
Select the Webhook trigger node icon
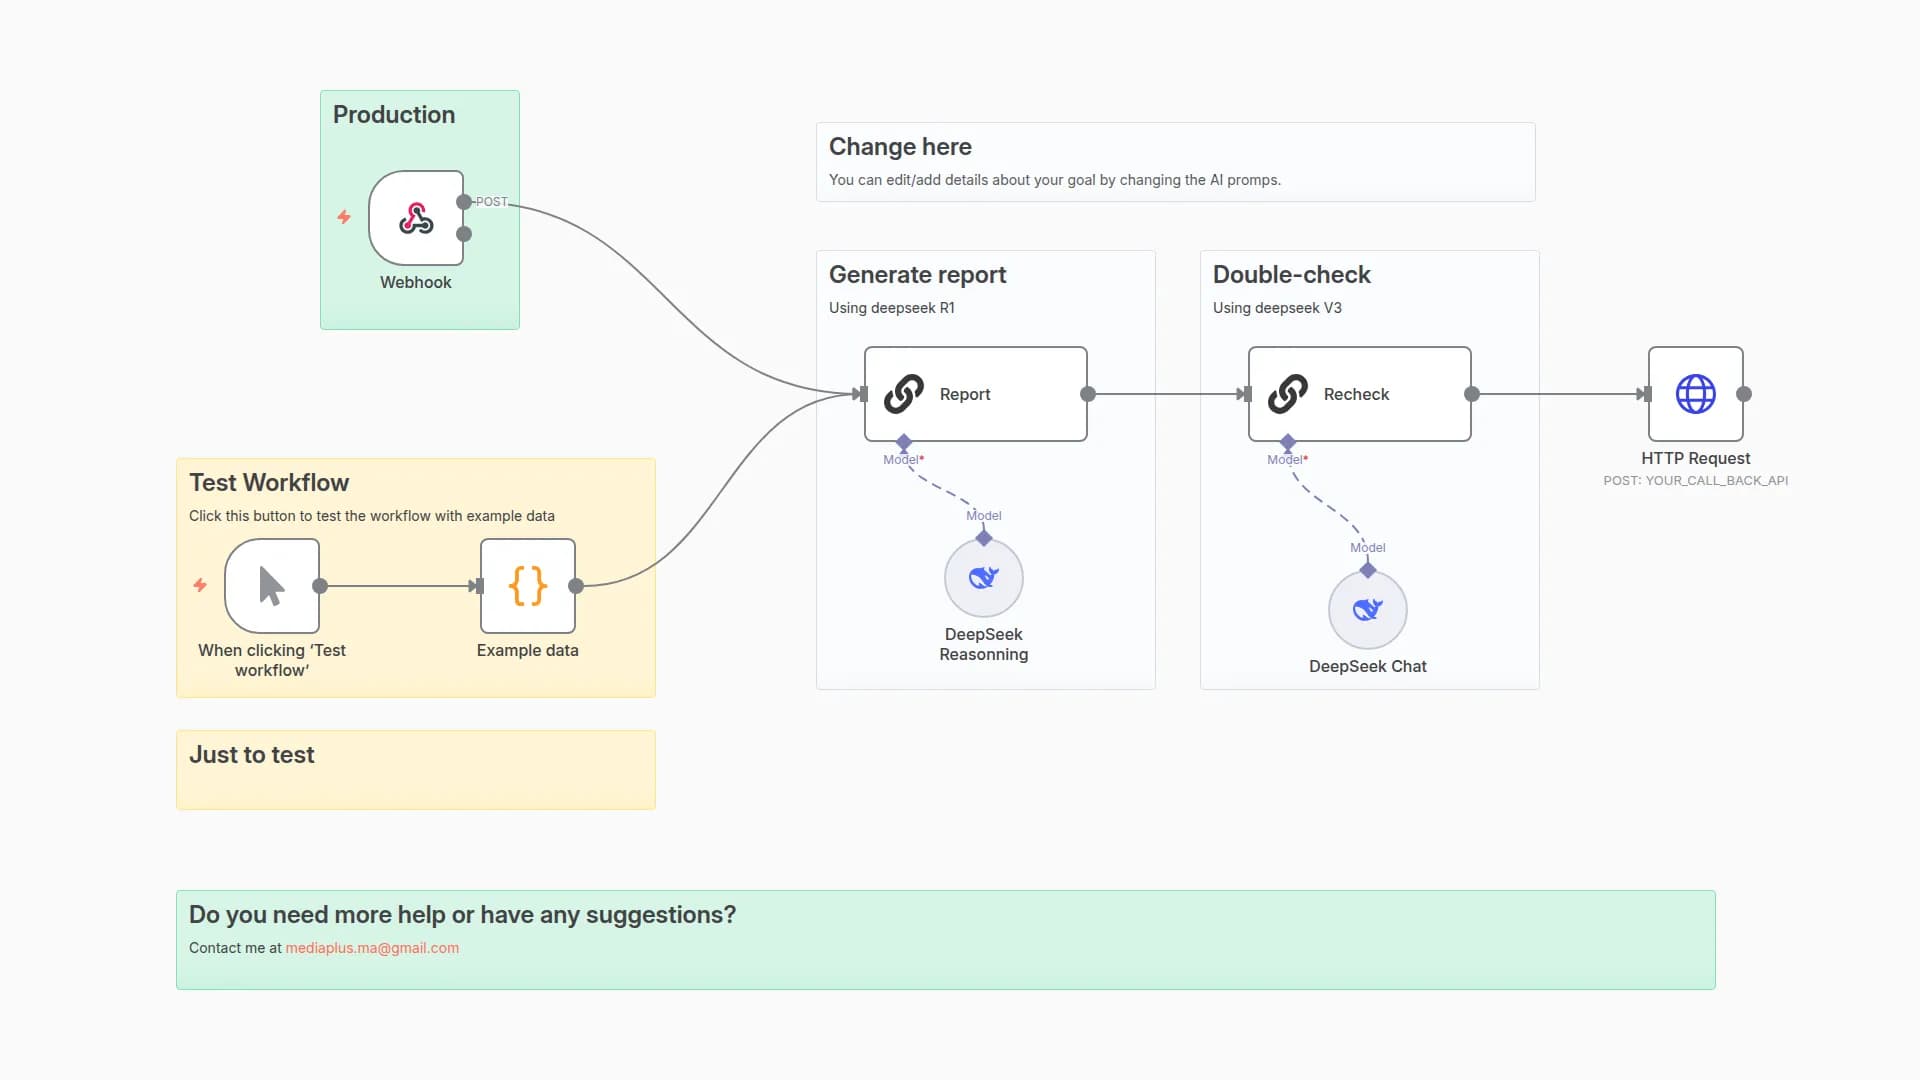point(415,217)
